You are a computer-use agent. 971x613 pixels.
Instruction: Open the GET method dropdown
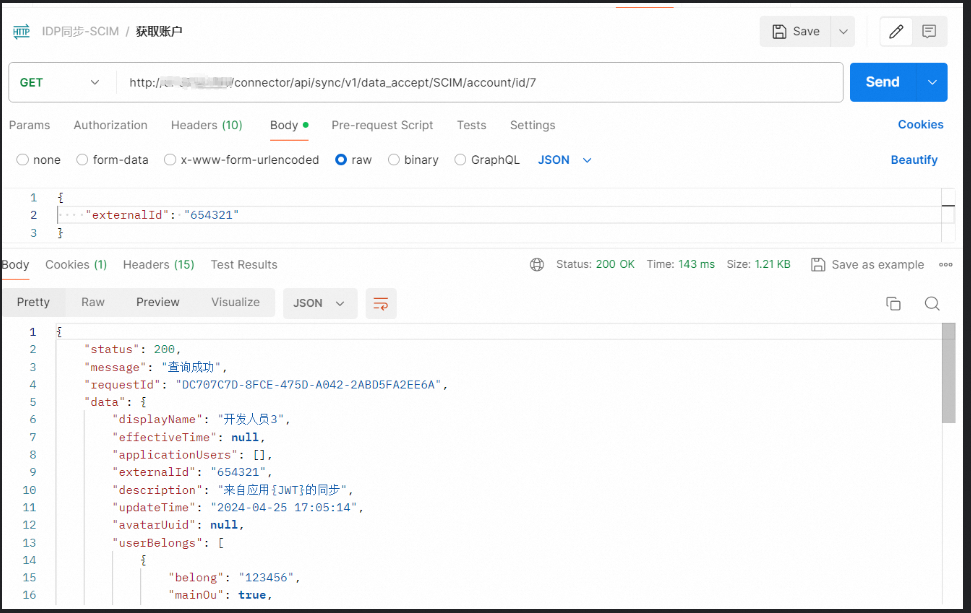tap(60, 82)
